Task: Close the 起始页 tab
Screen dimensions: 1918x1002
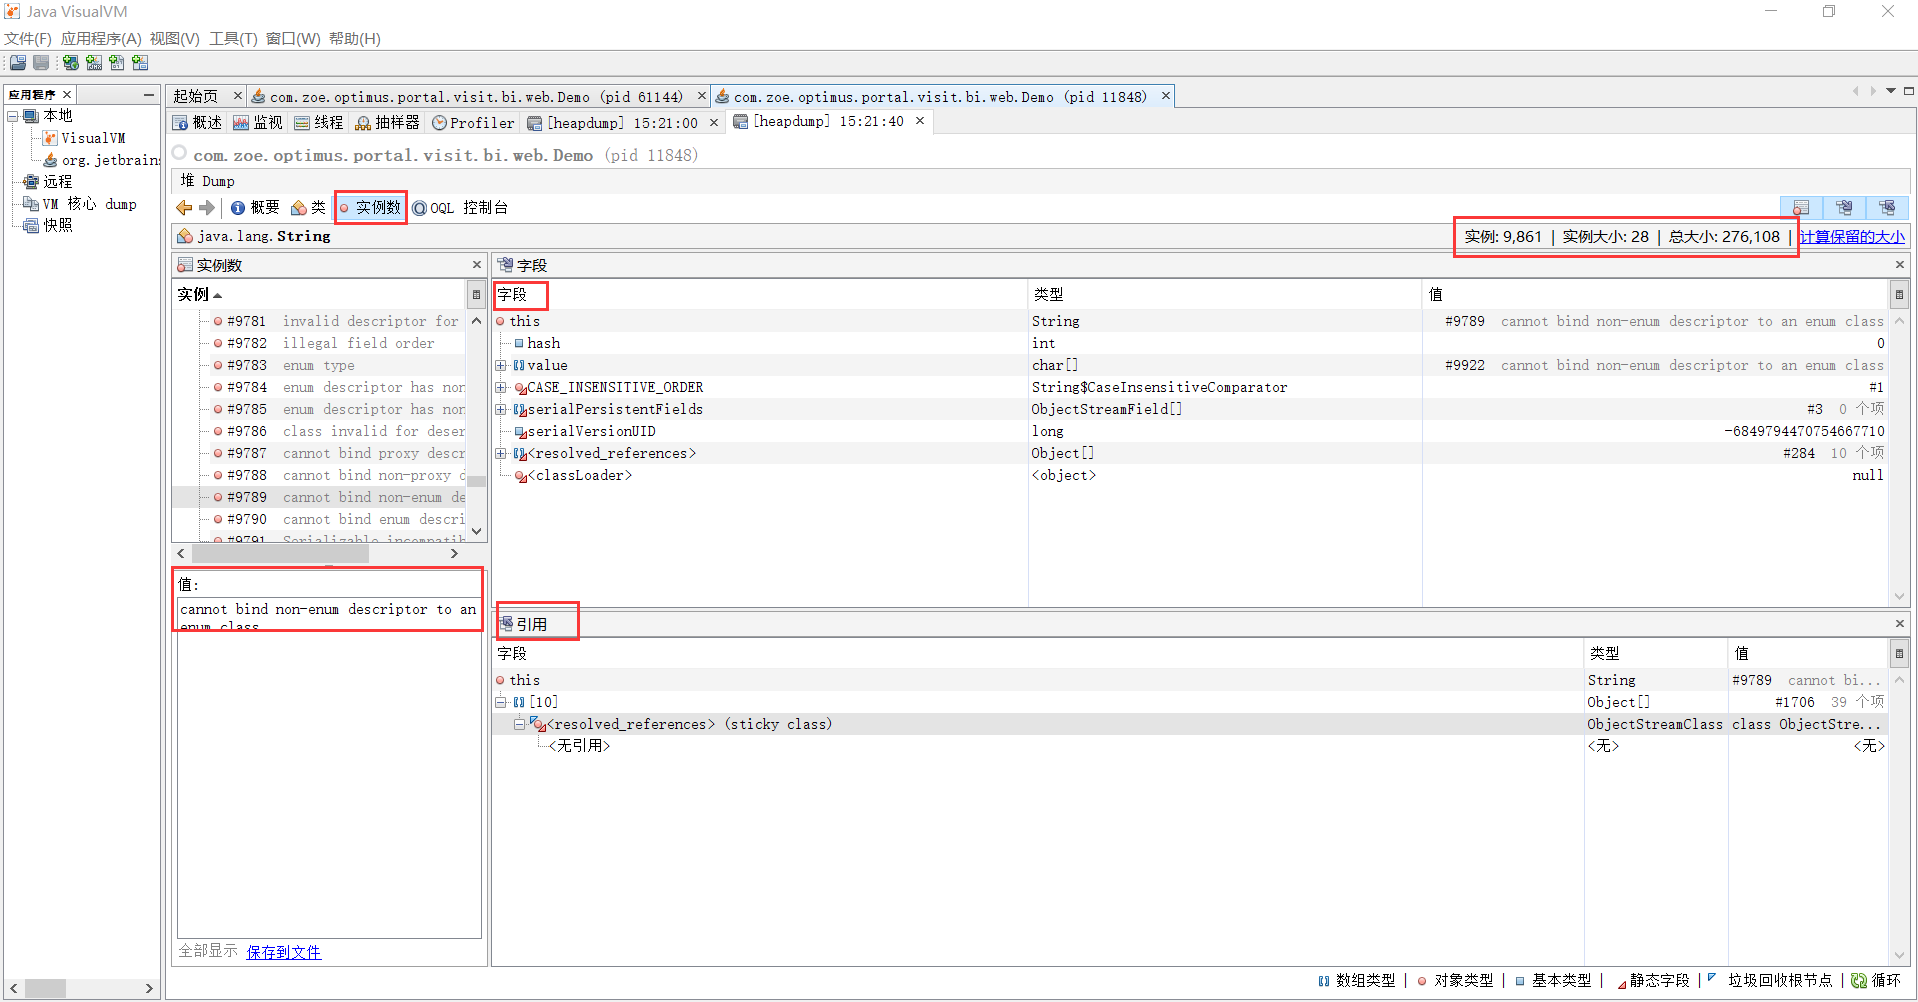Action: (237, 96)
